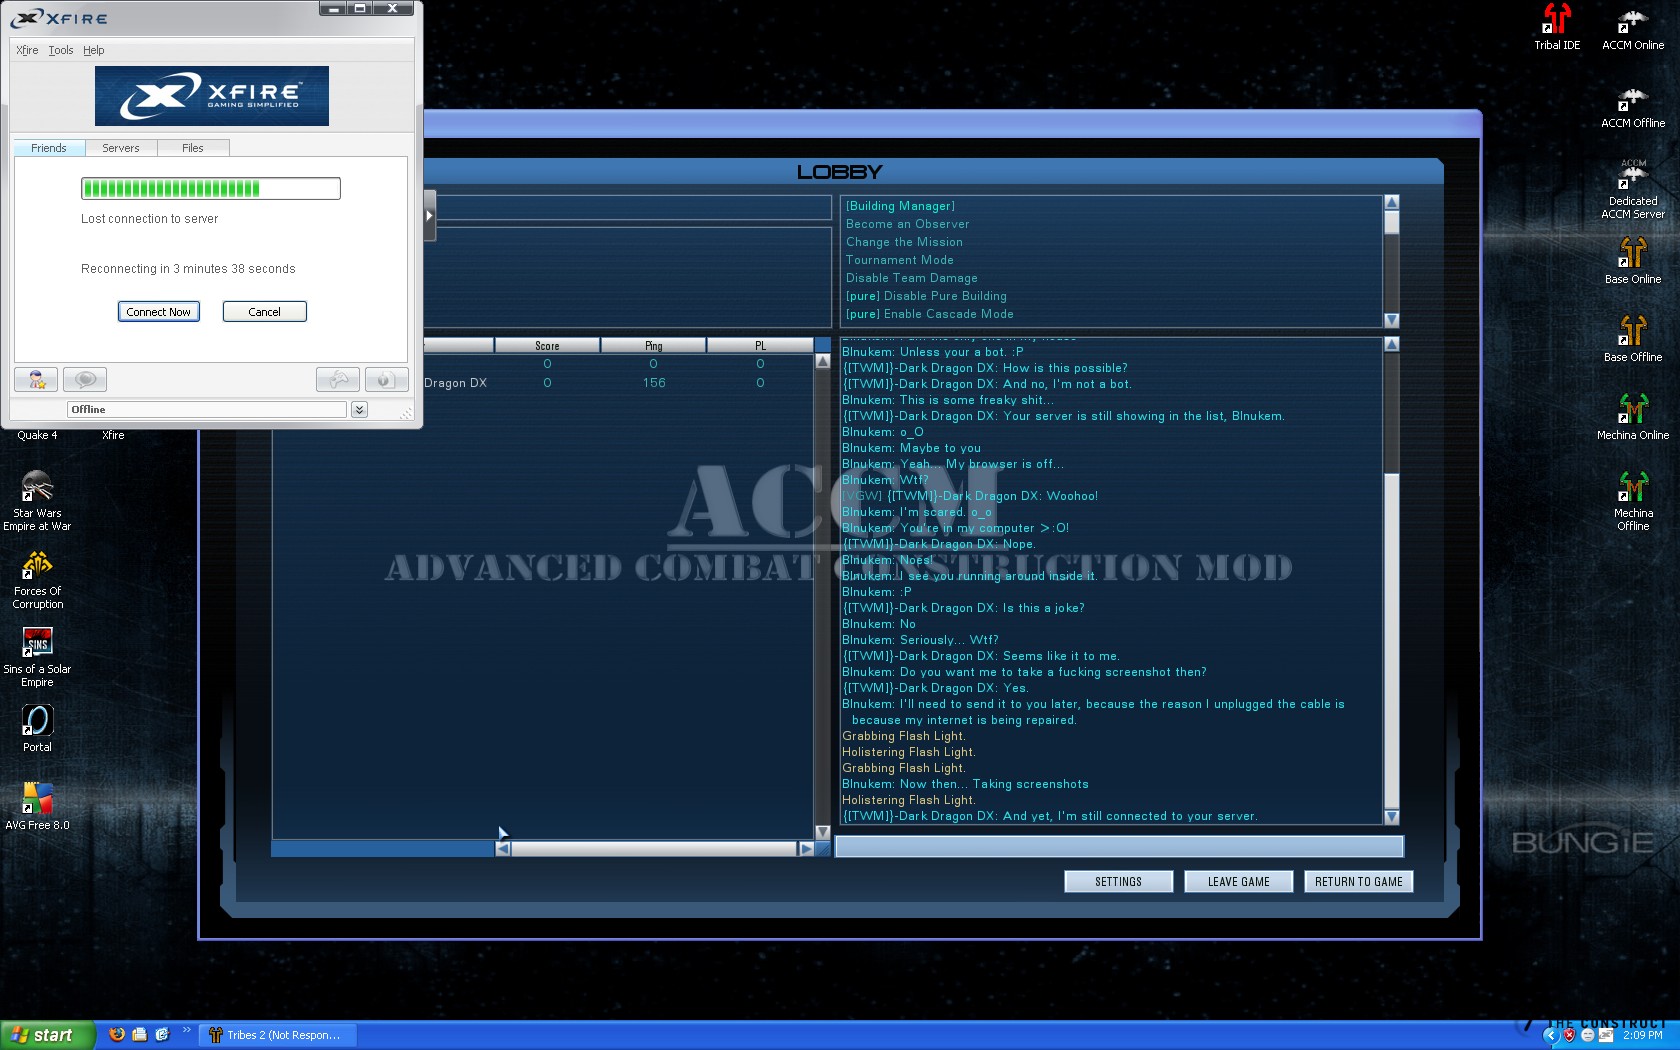Click Xfire chat bubble icon button
Viewport: 1680px width, 1050px height.
pyautogui.click(x=85, y=379)
